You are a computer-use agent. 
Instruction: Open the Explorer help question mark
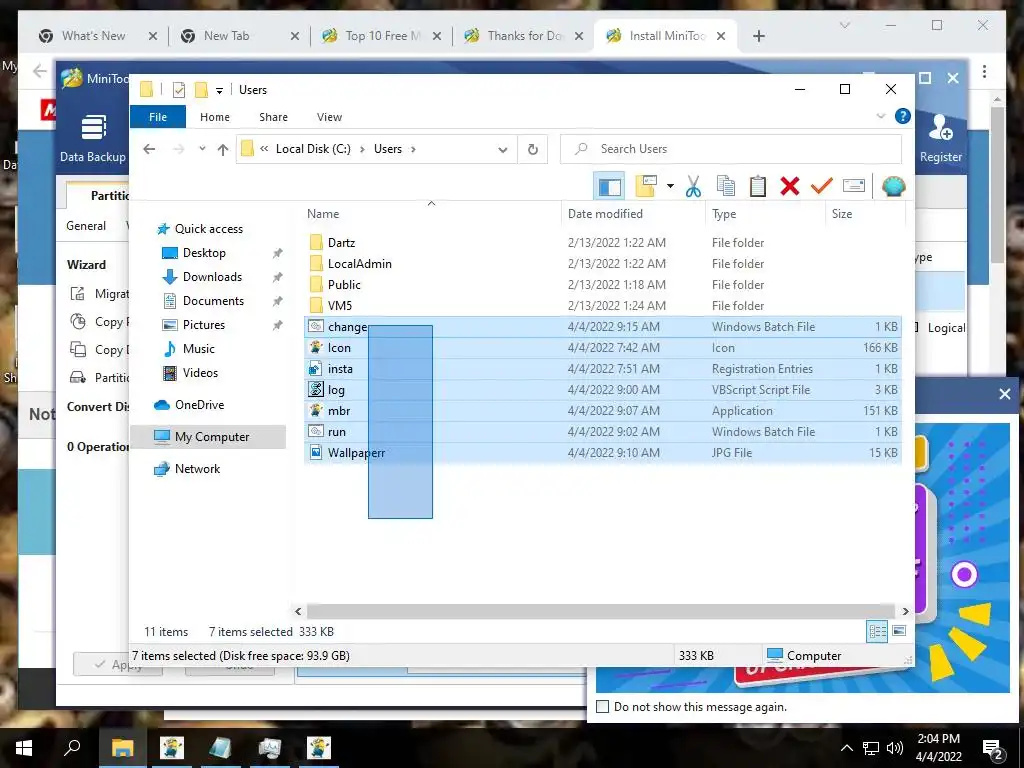(x=903, y=116)
